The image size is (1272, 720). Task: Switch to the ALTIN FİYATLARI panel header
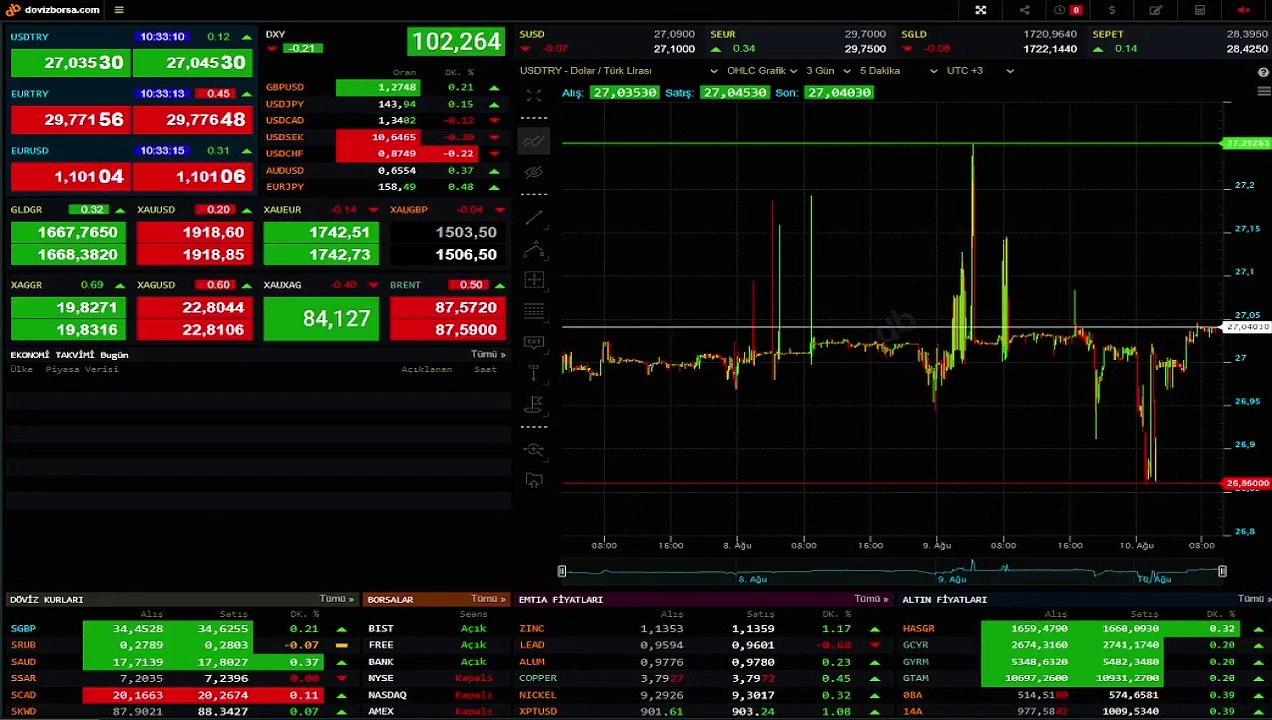(x=944, y=600)
